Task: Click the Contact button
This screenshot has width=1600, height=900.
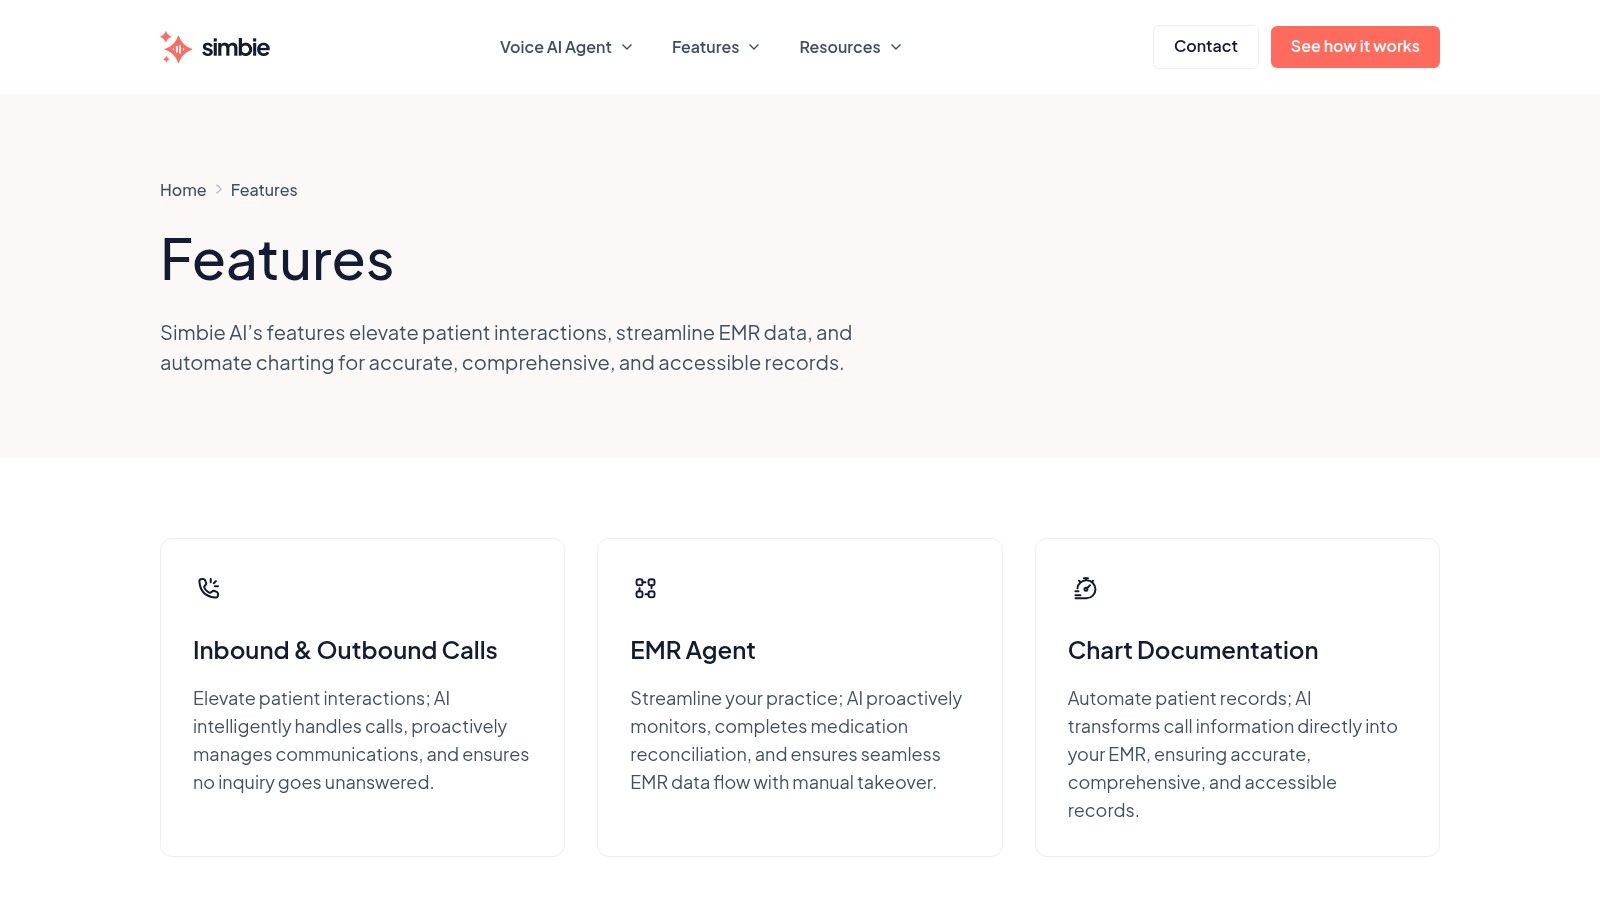Action: tap(1206, 47)
